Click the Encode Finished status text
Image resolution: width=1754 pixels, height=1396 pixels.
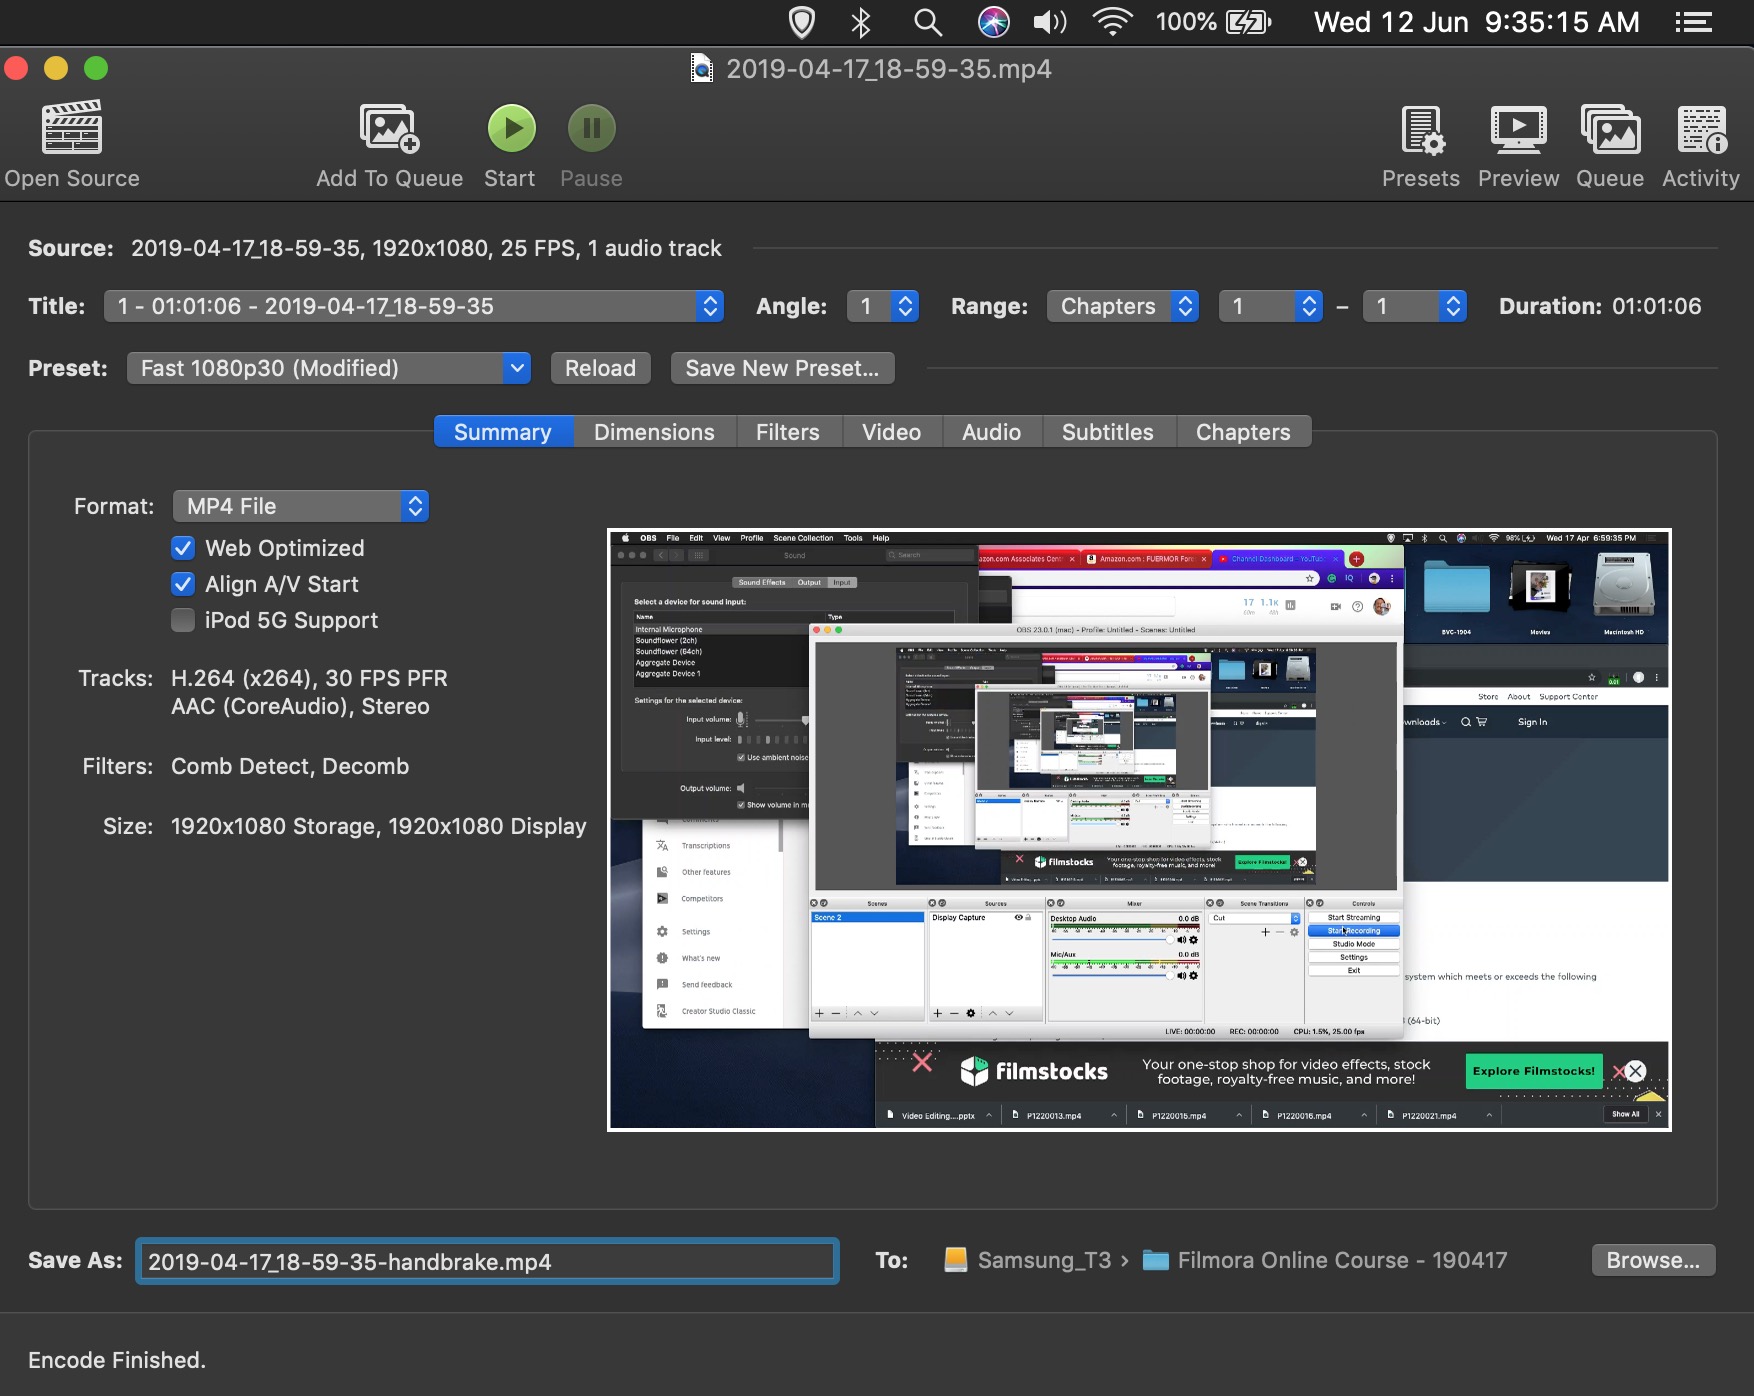point(117,1360)
